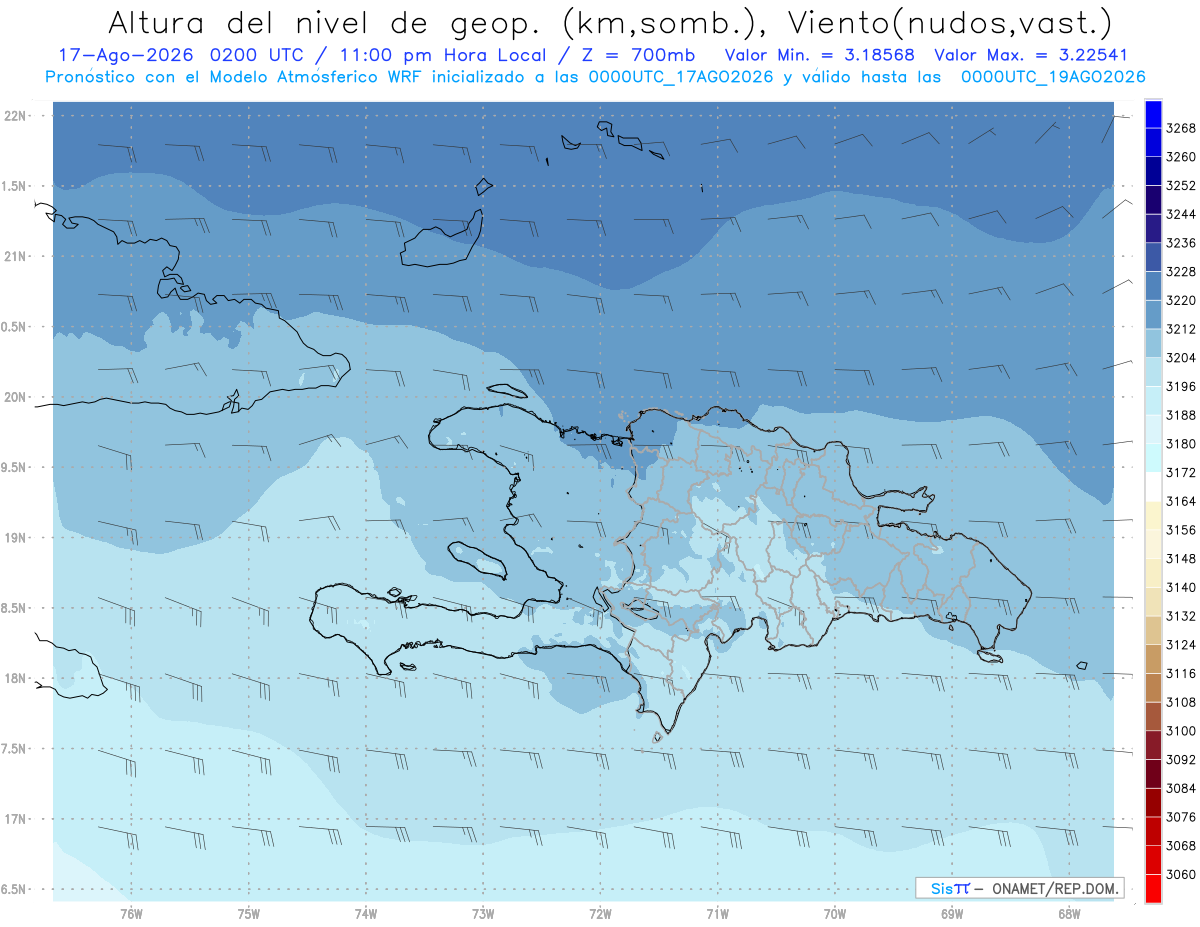Image resolution: width=1200 pixels, height=927 pixels.
Task: Click the 70W longitude label
Action: pyautogui.click(x=835, y=913)
